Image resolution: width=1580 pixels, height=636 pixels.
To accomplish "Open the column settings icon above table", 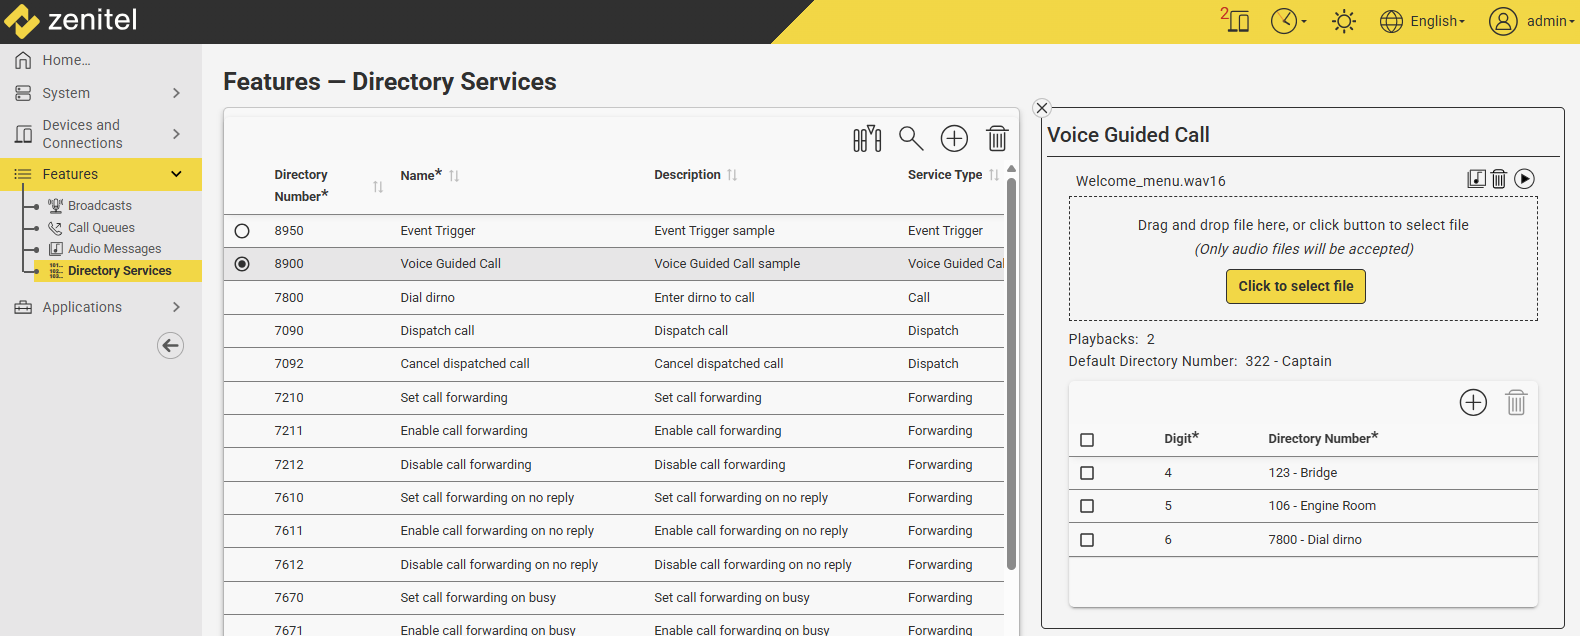I will 867,139.
